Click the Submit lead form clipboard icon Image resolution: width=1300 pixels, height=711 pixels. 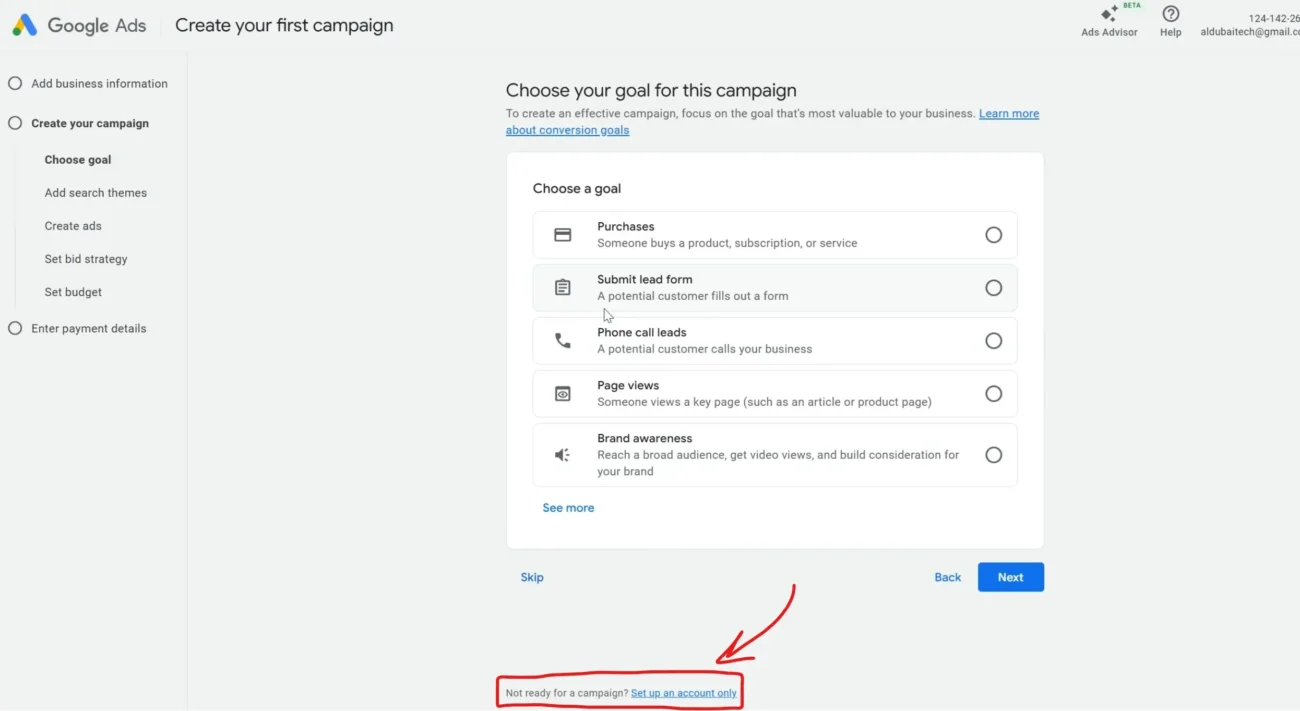point(563,288)
